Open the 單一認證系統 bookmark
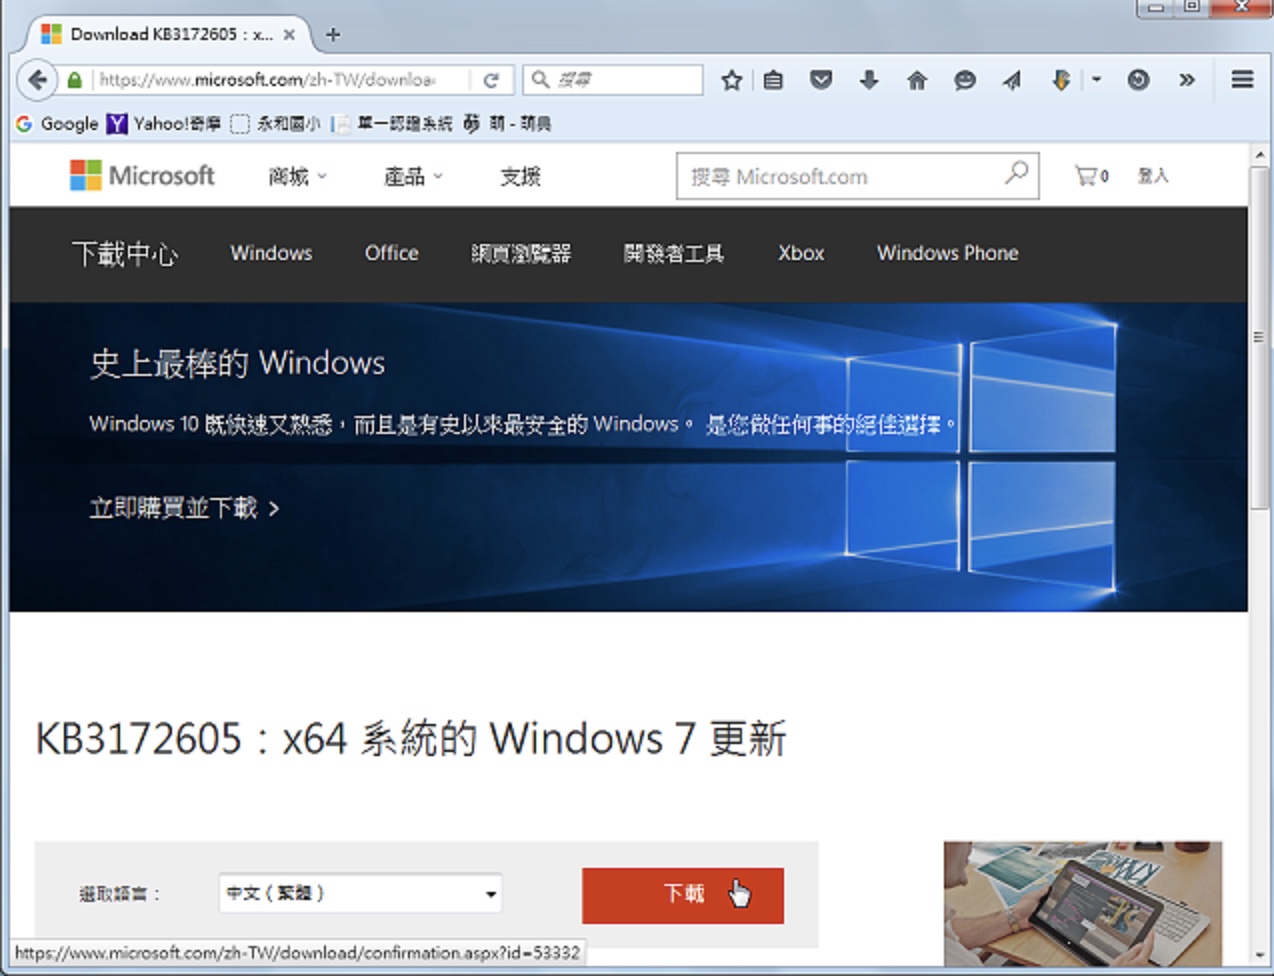 click(x=393, y=124)
